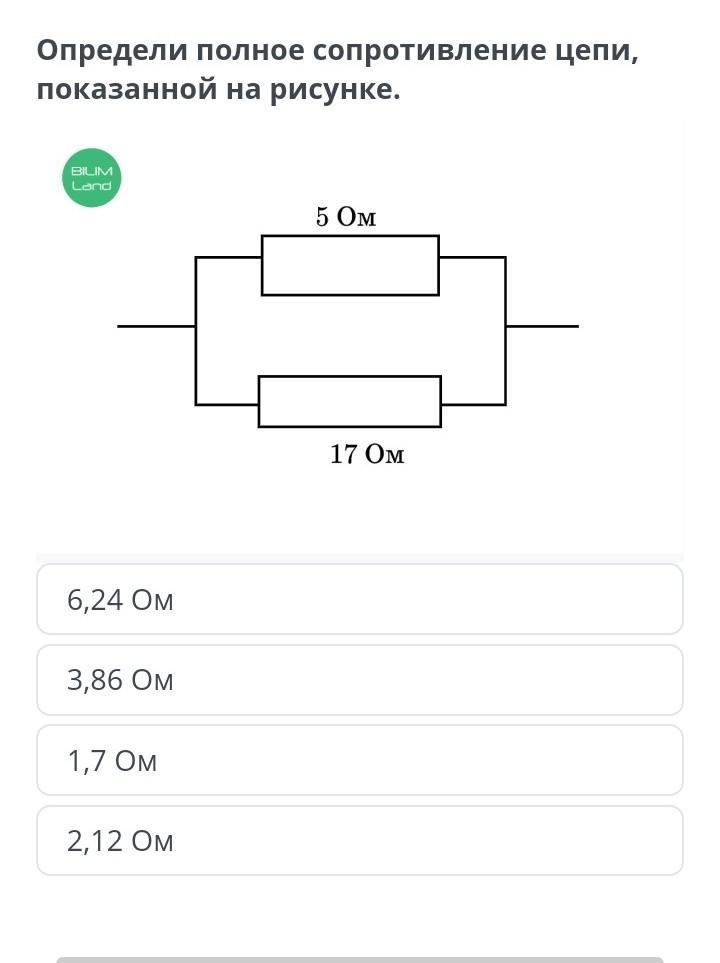Click the text "показанной на рисунке"
This screenshot has height=963, width=720.
(x=218, y=90)
